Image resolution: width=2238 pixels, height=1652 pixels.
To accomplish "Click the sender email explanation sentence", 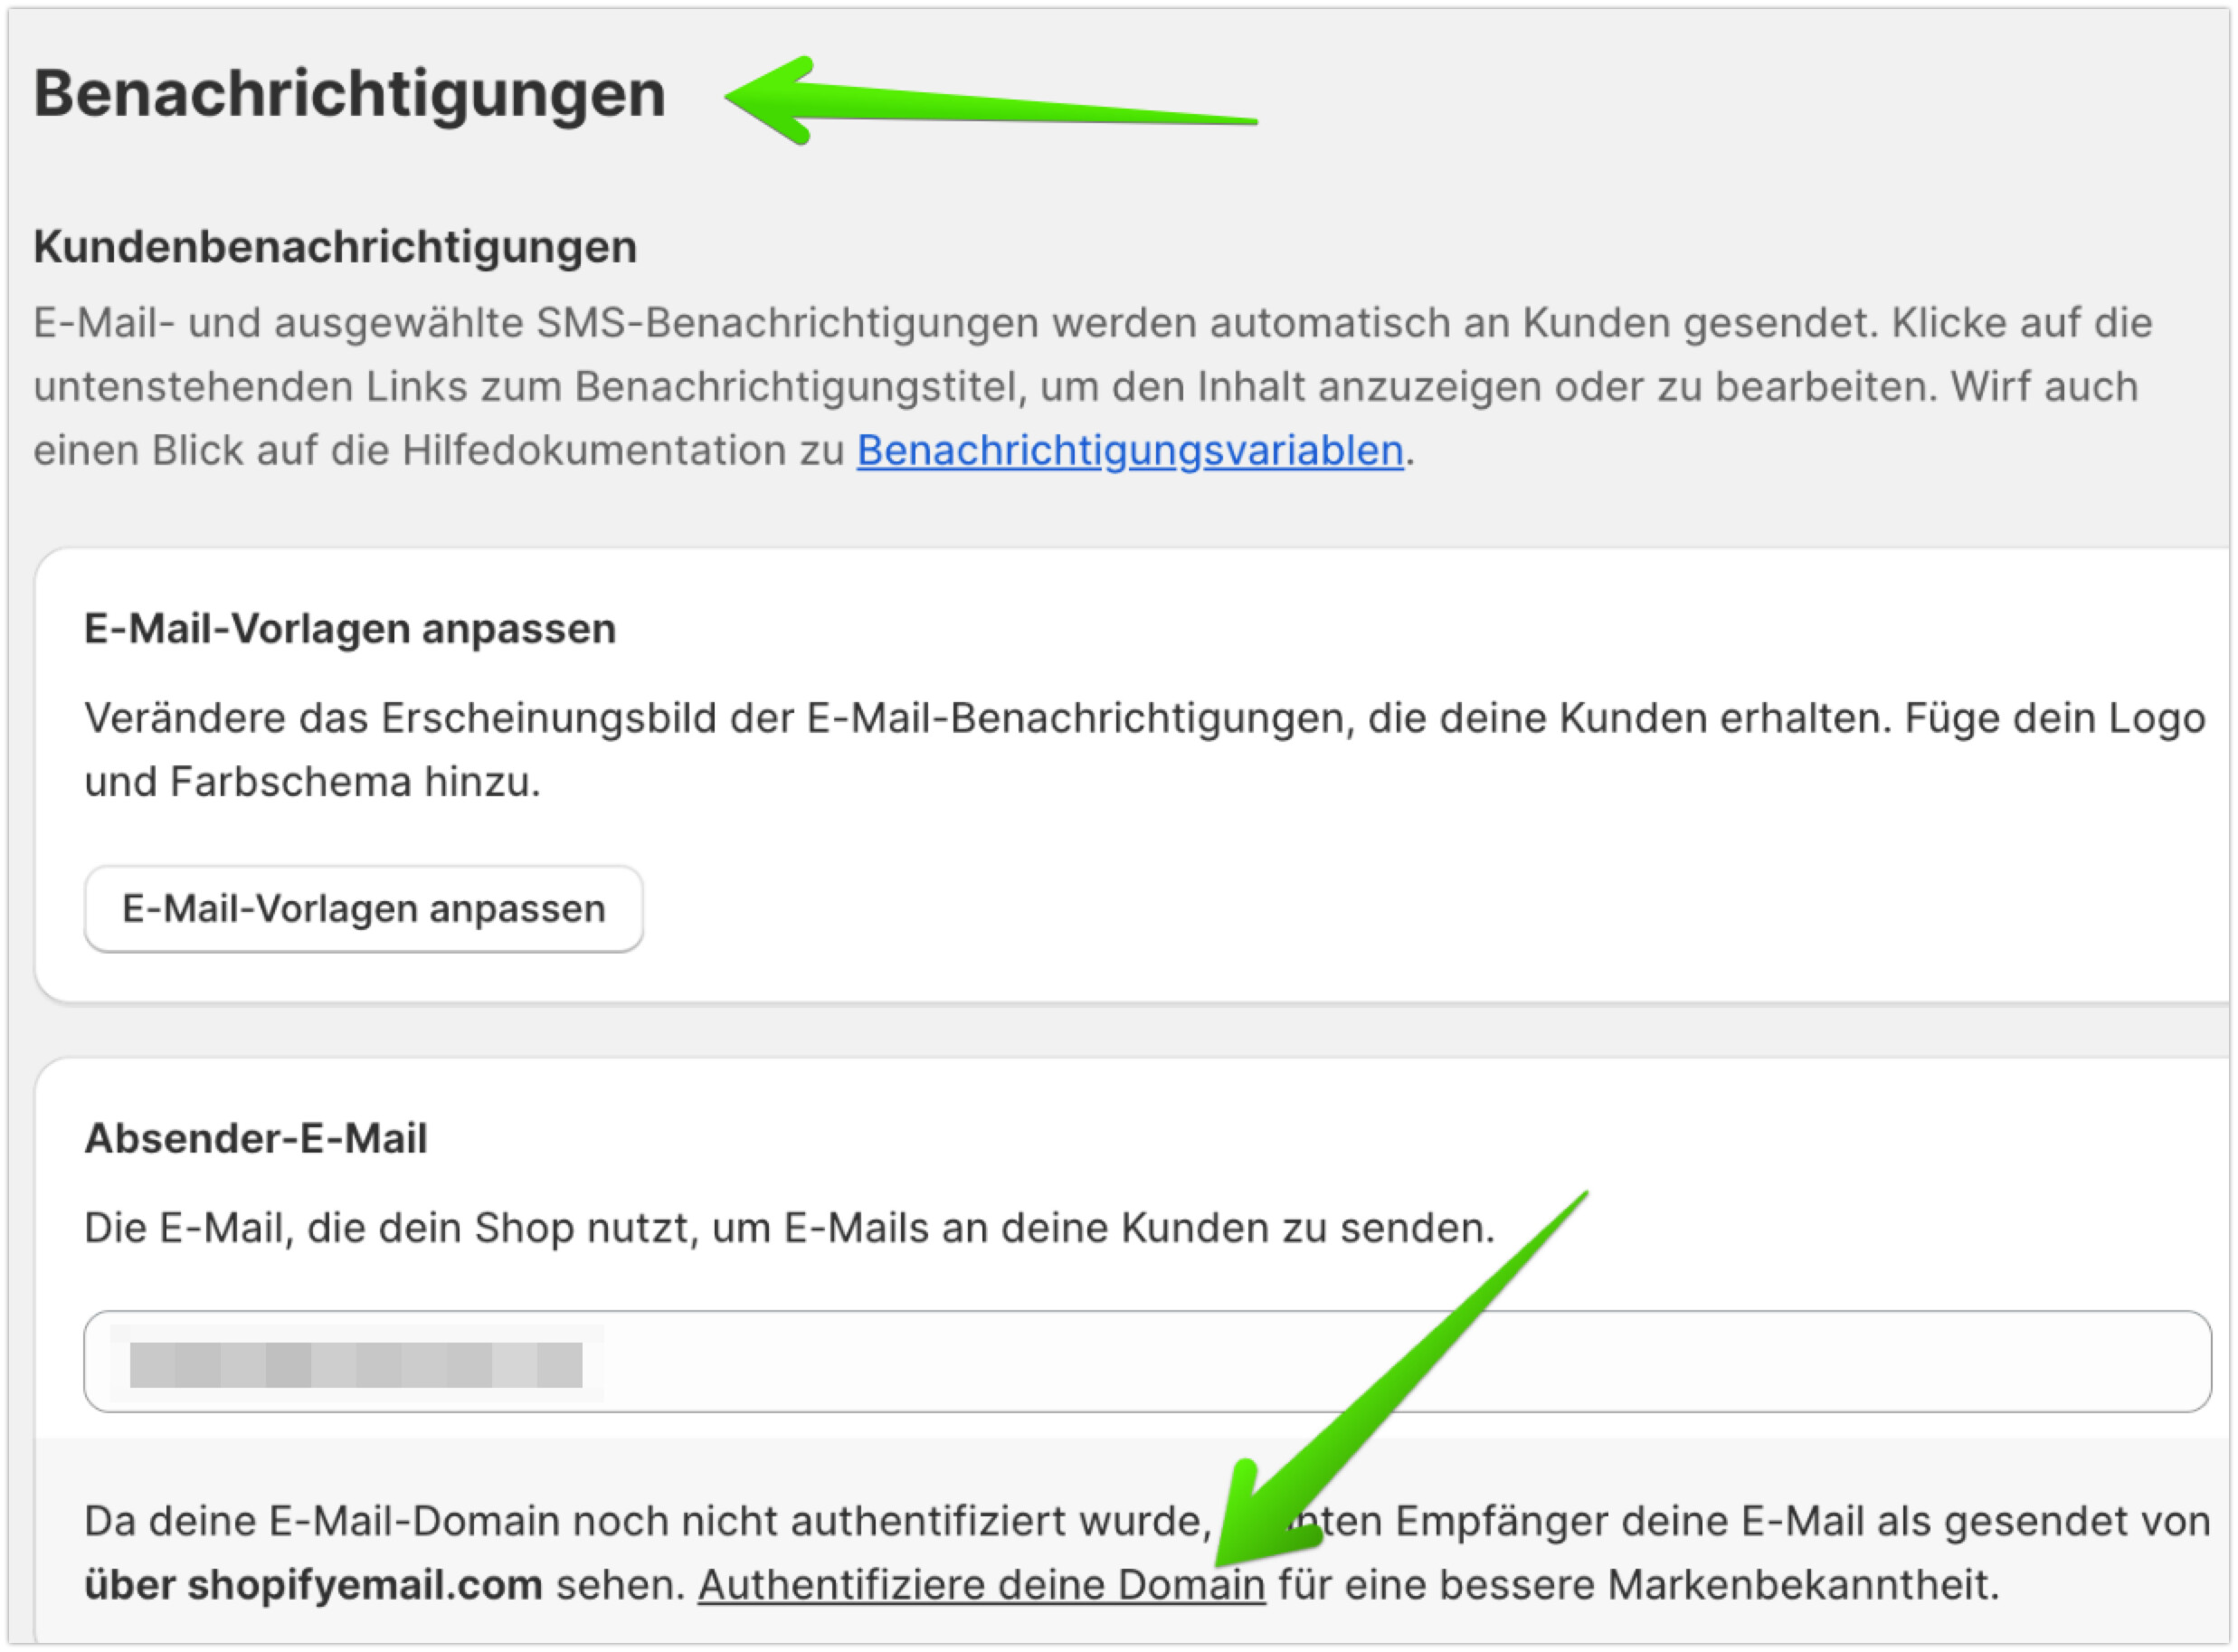I will pos(788,1228).
